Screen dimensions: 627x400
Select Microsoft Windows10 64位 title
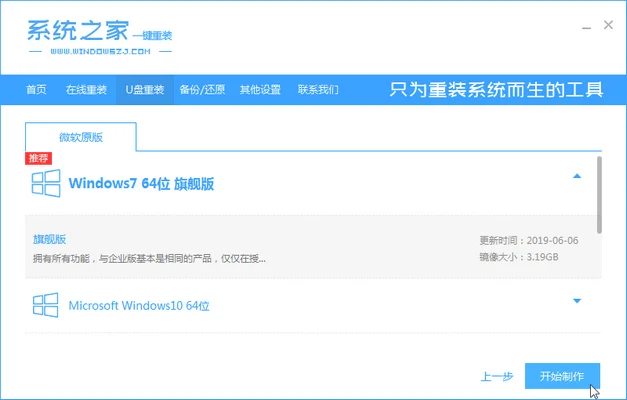[x=139, y=306]
